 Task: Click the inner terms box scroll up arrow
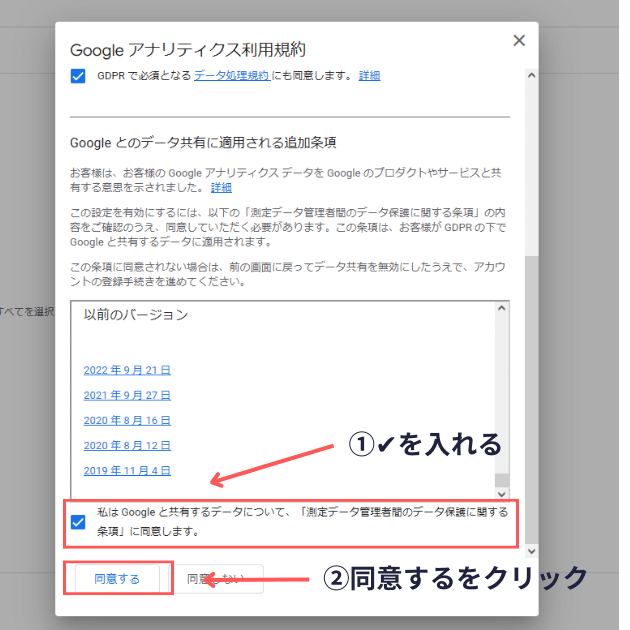[x=502, y=308]
